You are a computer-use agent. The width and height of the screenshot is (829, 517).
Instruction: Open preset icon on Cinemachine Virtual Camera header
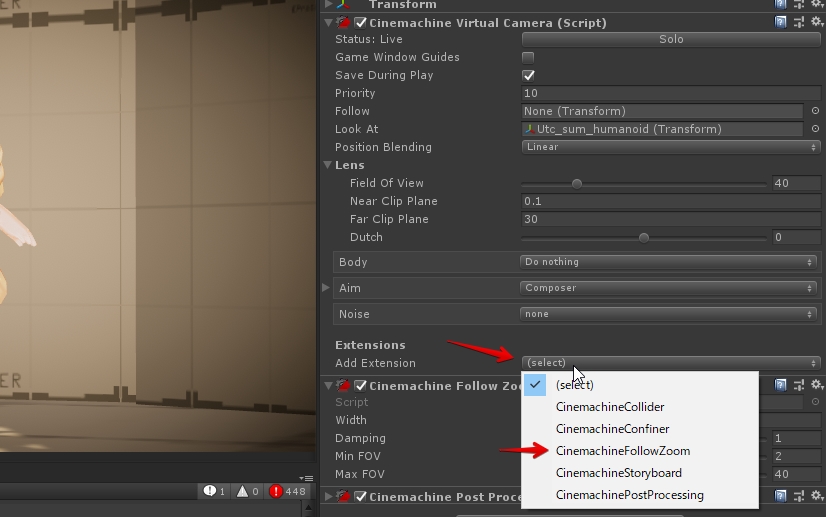click(x=798, y=22)
